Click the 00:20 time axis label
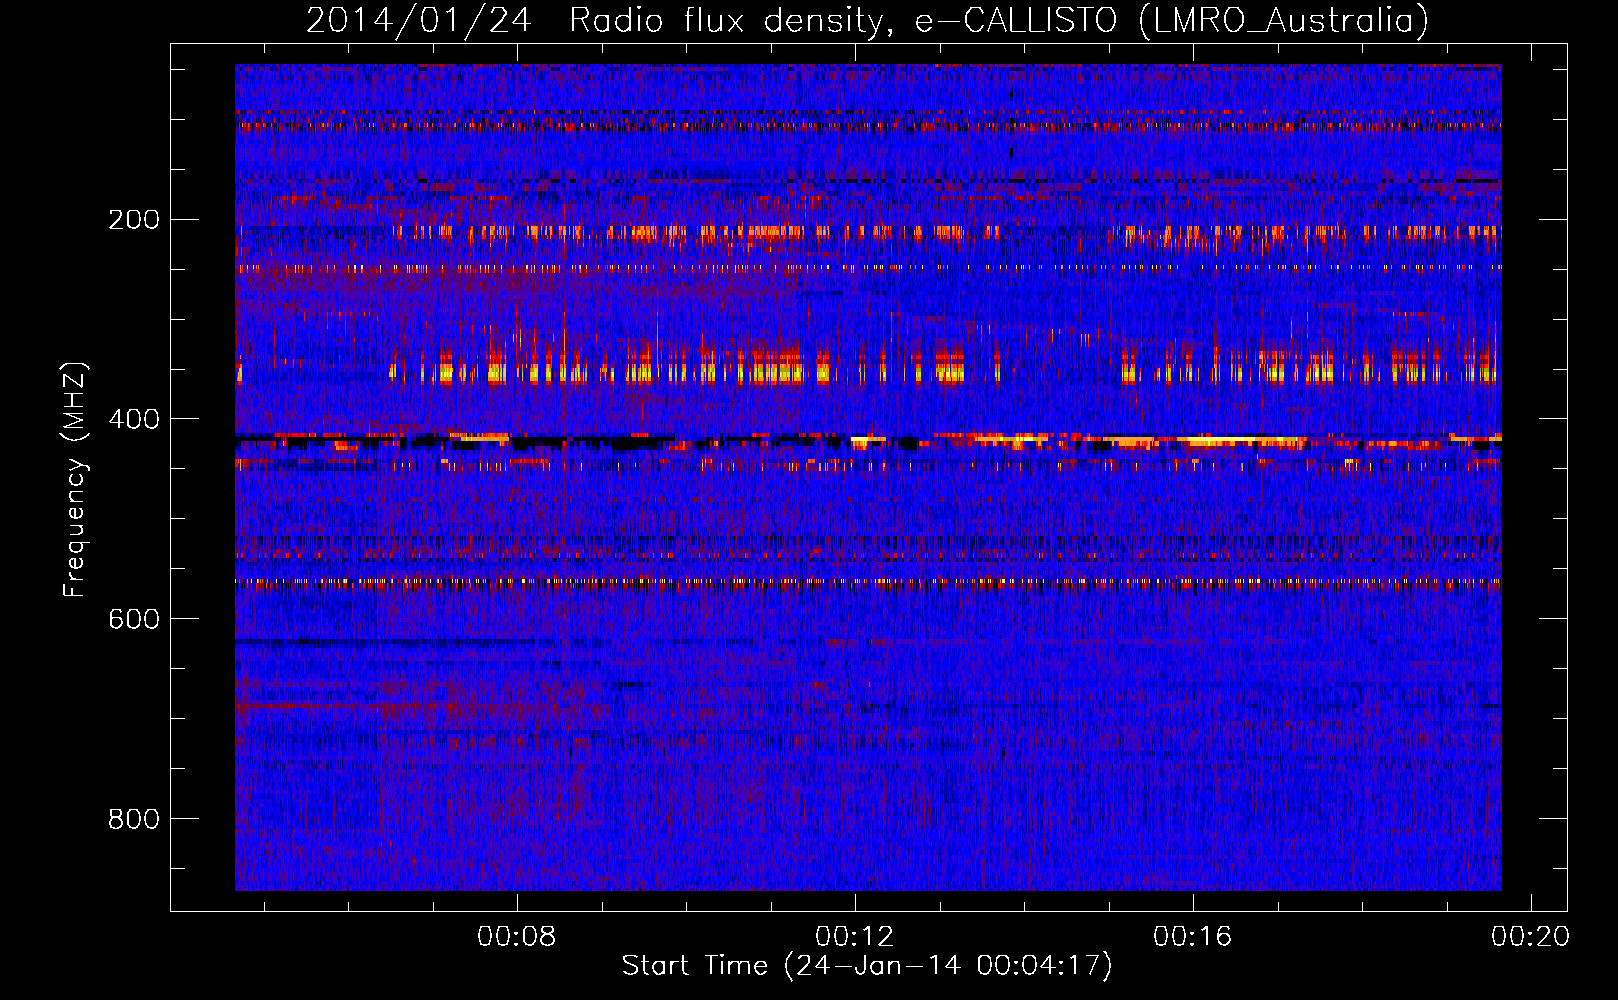Screen dimensions: 1618x1000 1530,937
